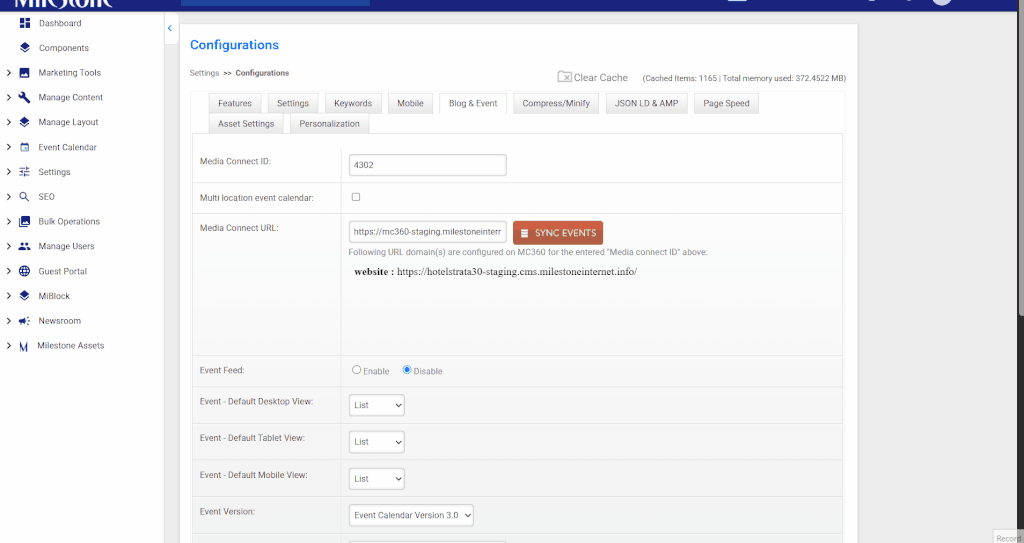Click the Marketing Tools image icon
This screenshot has width=1024, height=543.
(x=24, y=73)
